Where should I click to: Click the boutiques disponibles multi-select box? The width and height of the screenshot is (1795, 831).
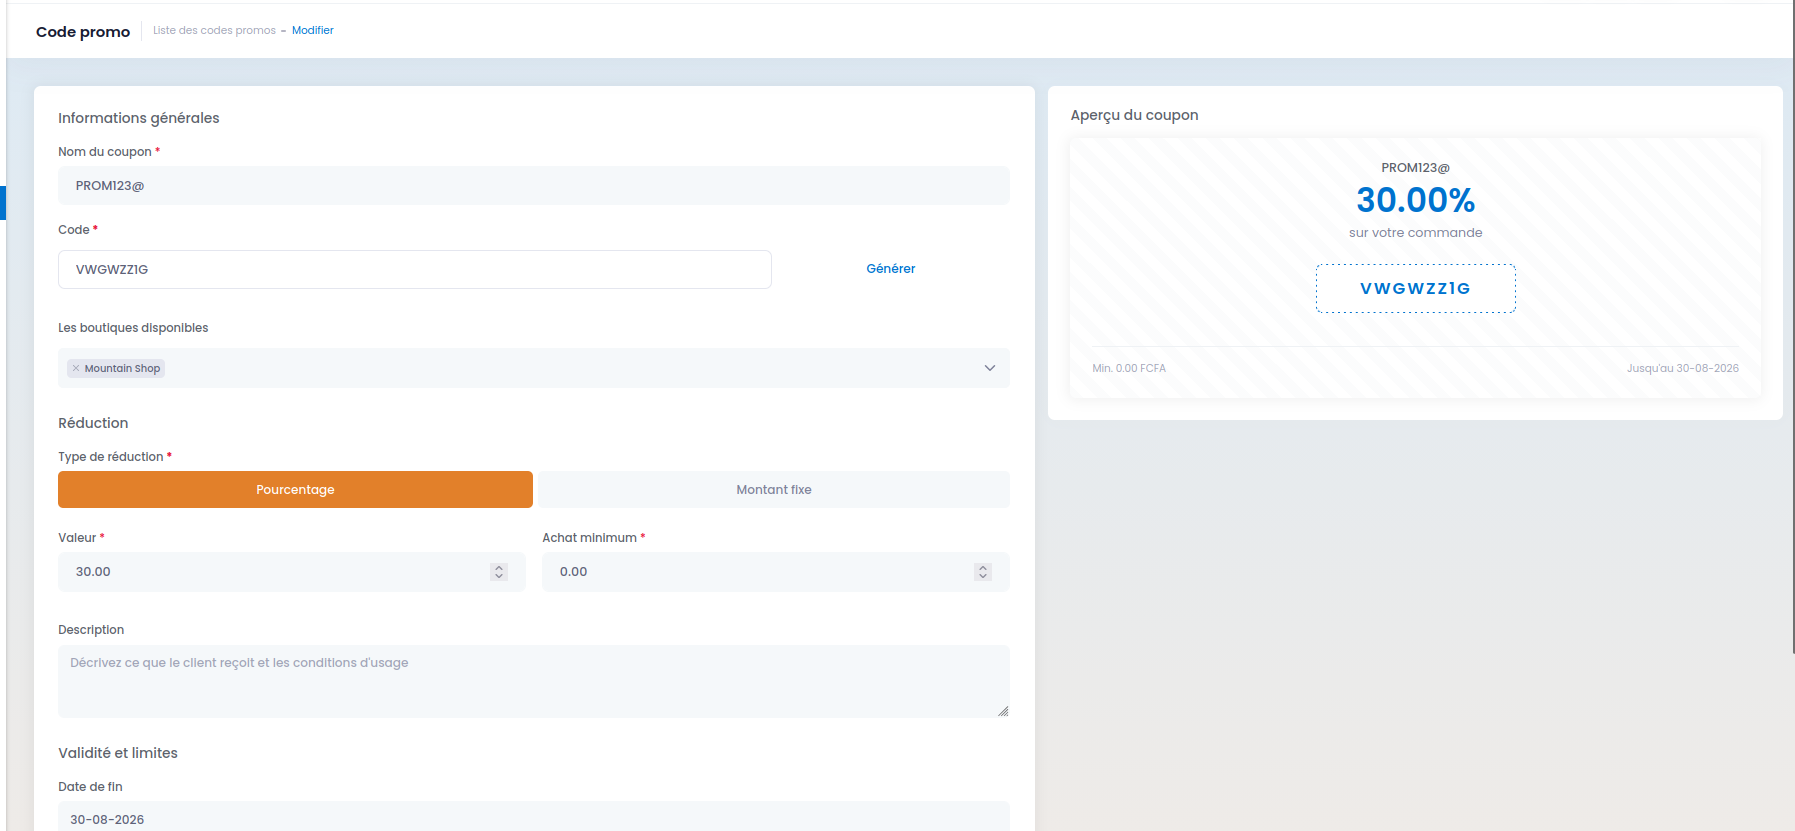(534, 368)
